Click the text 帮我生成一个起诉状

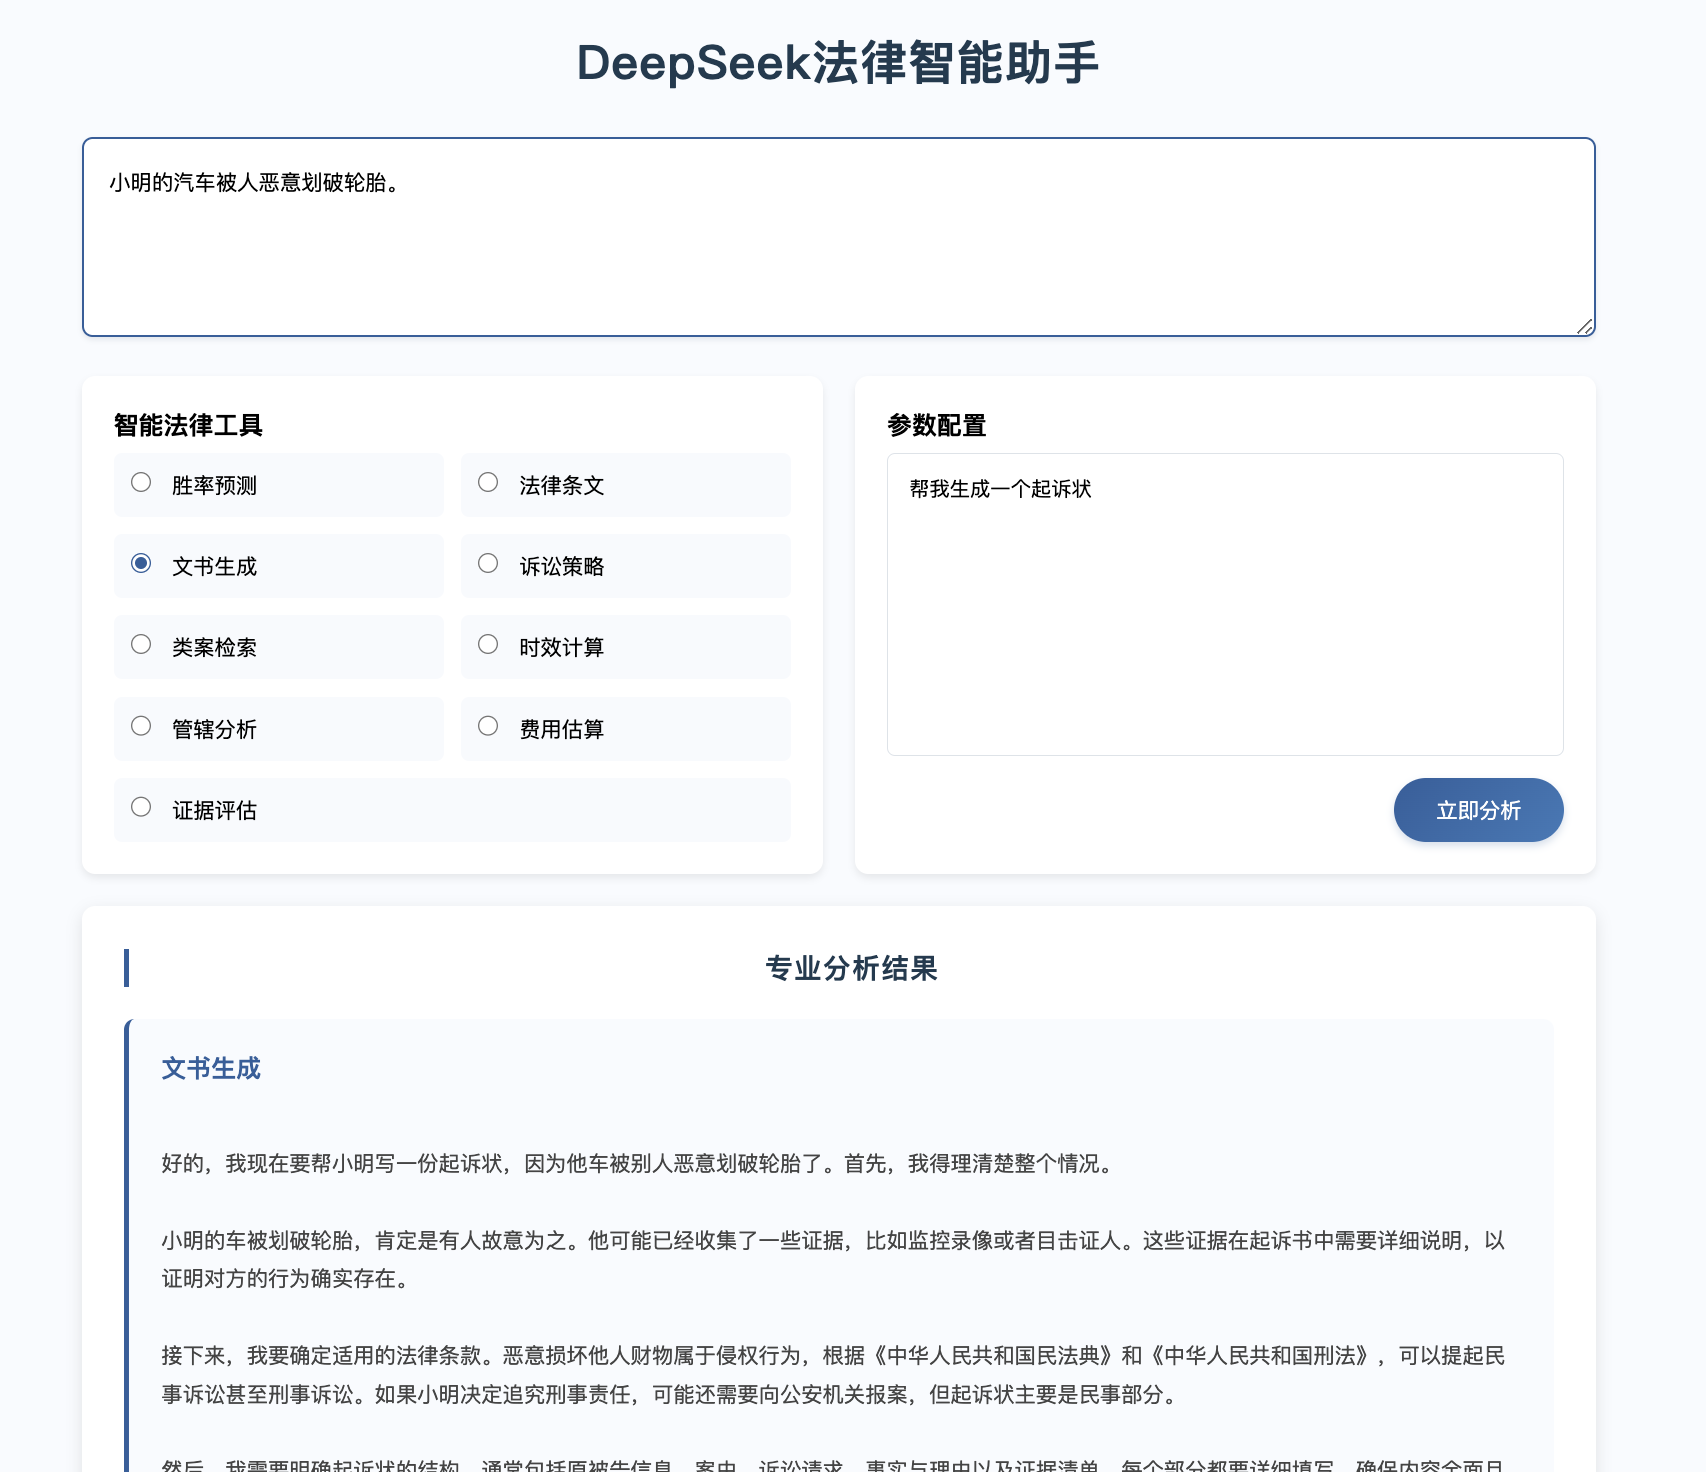[1000, 489]
